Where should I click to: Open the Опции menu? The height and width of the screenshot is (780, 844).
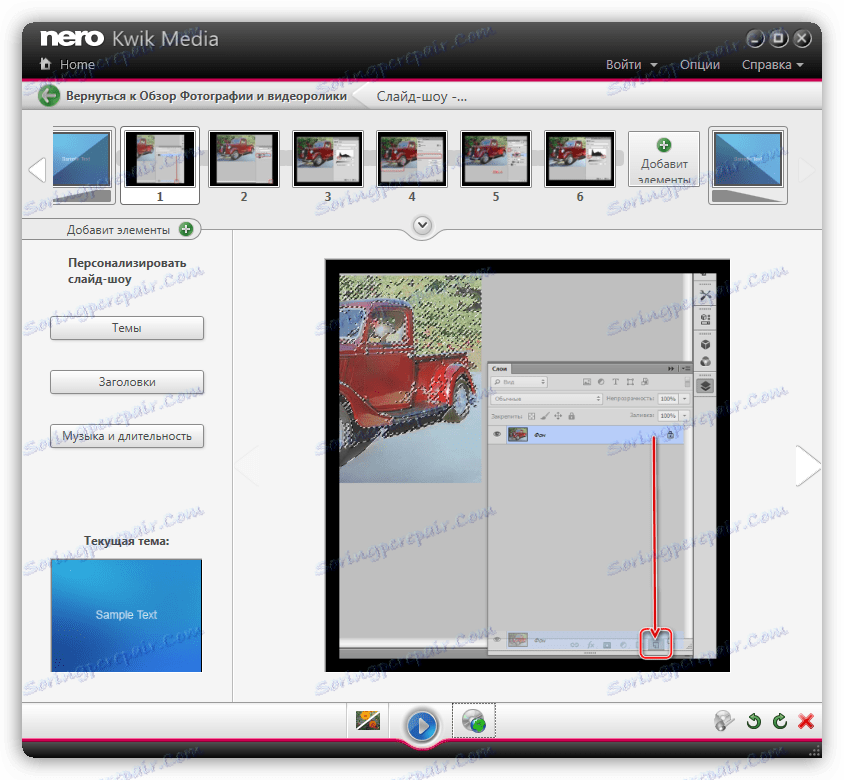(699, 64)
